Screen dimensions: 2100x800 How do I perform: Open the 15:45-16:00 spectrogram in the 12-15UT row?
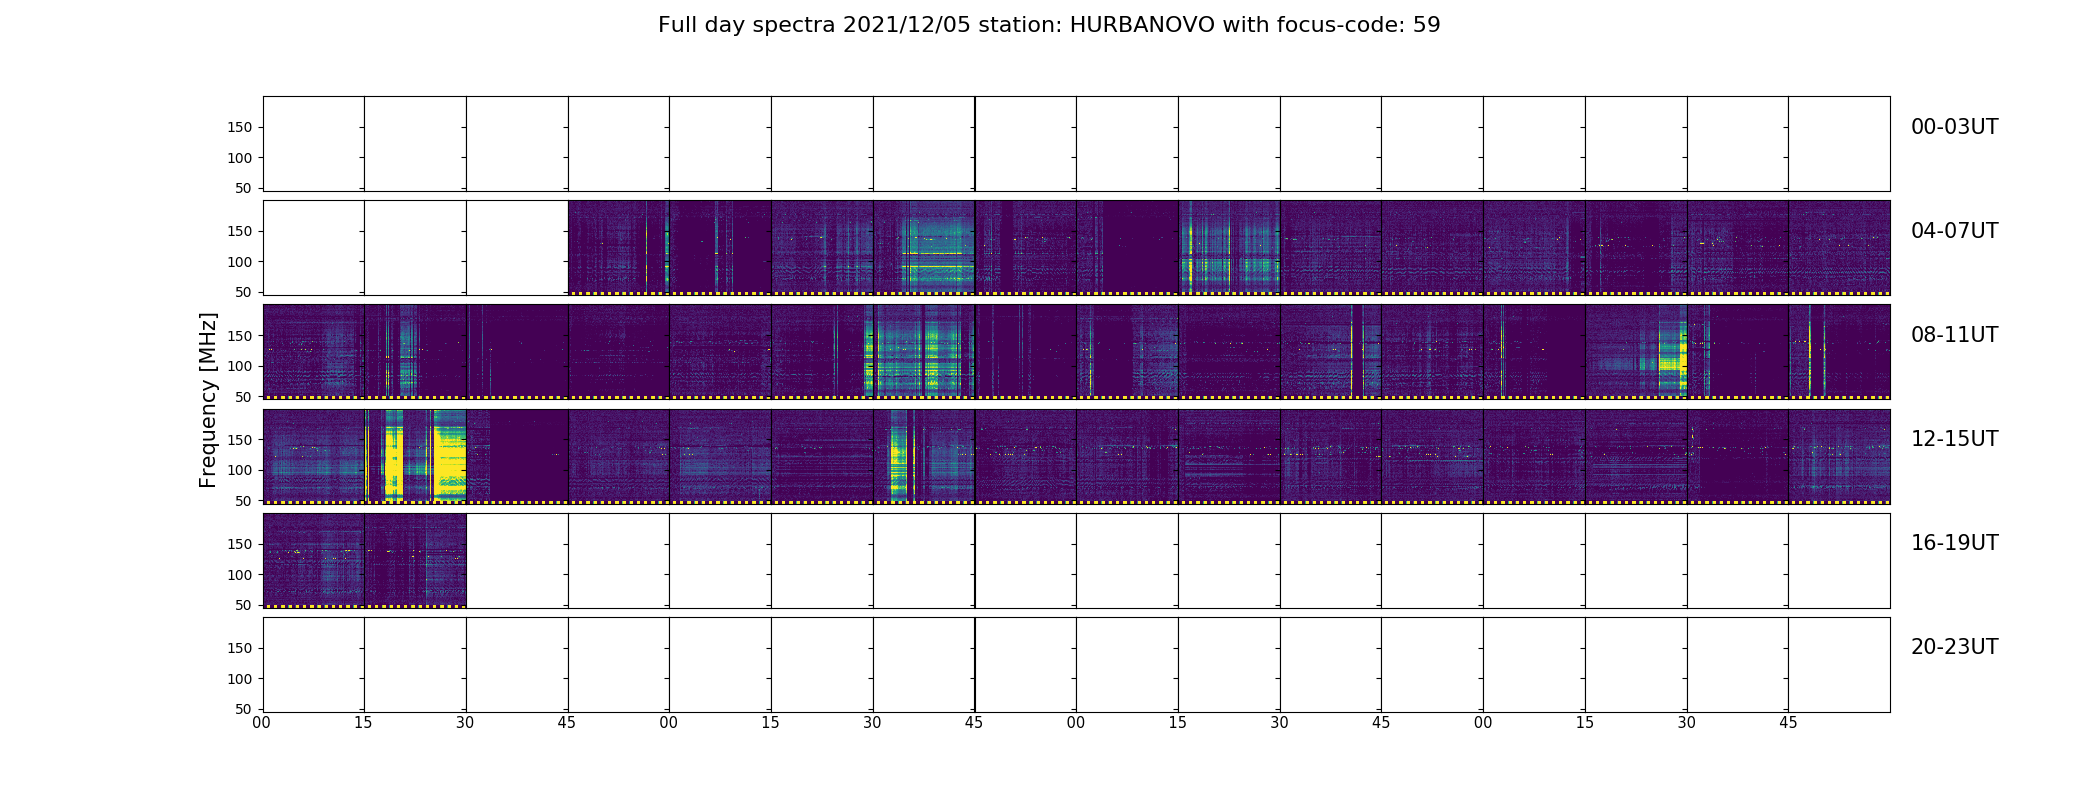pos(1839,456)
